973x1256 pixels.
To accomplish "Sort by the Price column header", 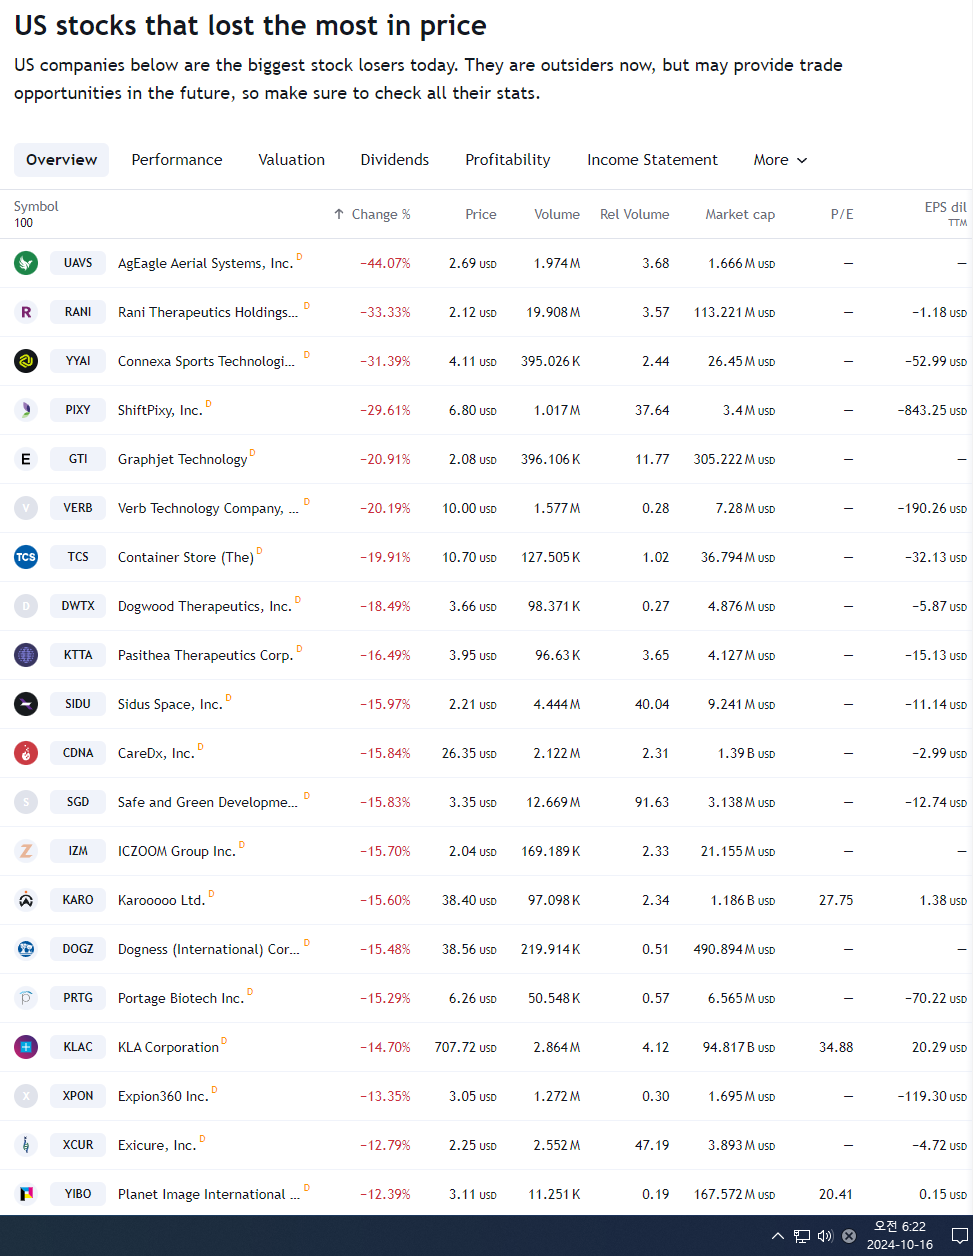I will coord(480,214).
